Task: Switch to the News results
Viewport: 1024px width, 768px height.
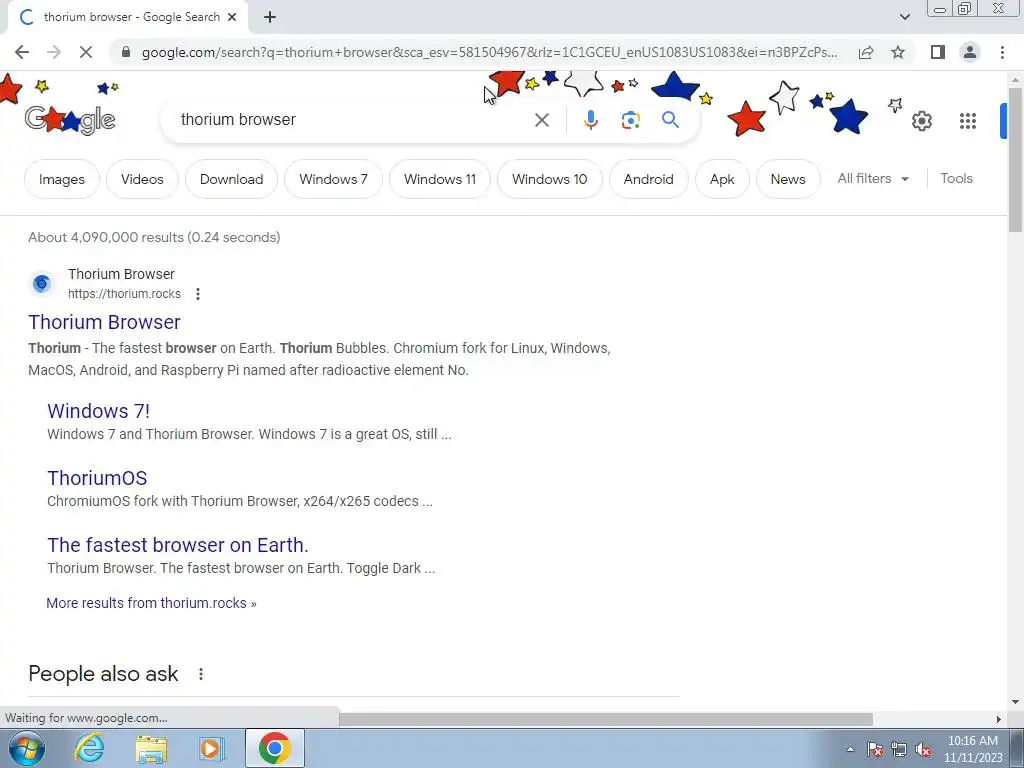Action: click(x=788, y=179)
